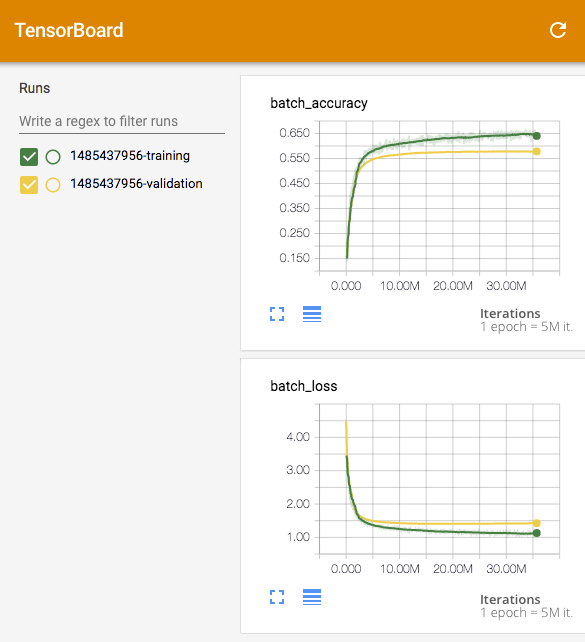585x642 pixels.
Task: Uncheck the 1485437956-validation run checkbox
Action: click(x=29, y=185)
